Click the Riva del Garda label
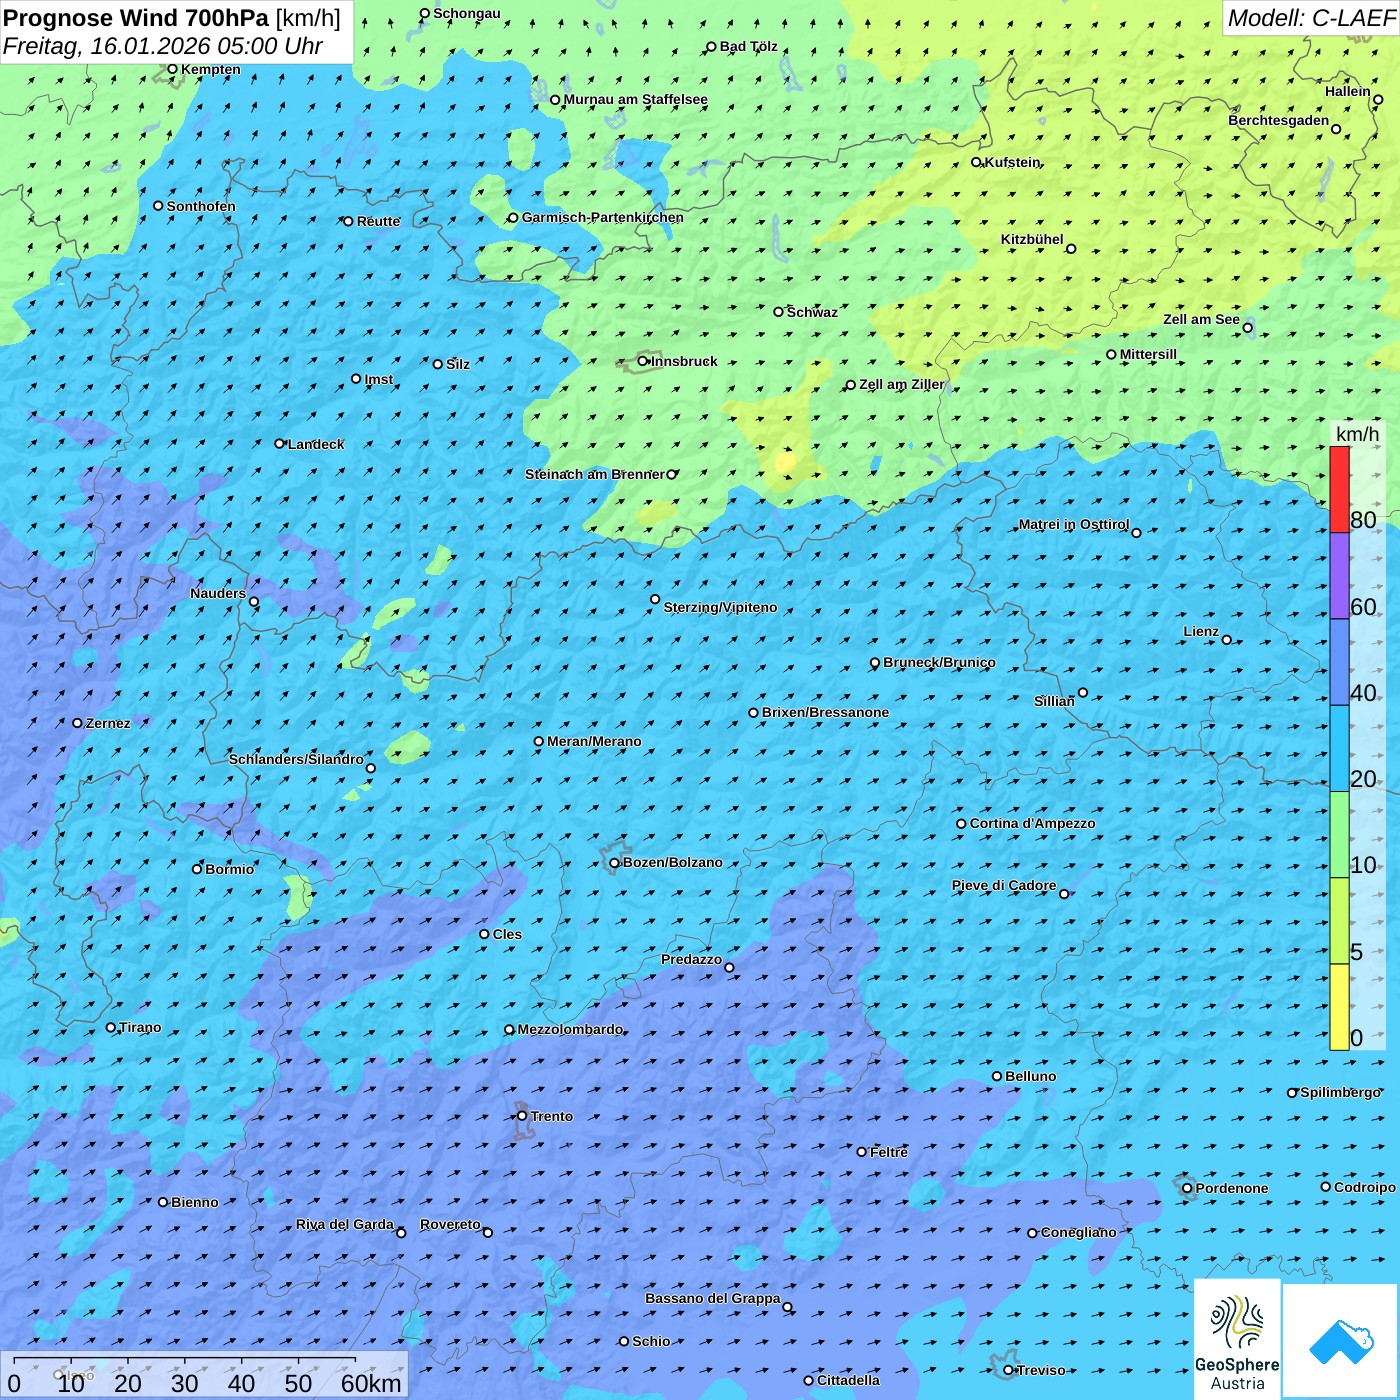 pos(345,1224)
